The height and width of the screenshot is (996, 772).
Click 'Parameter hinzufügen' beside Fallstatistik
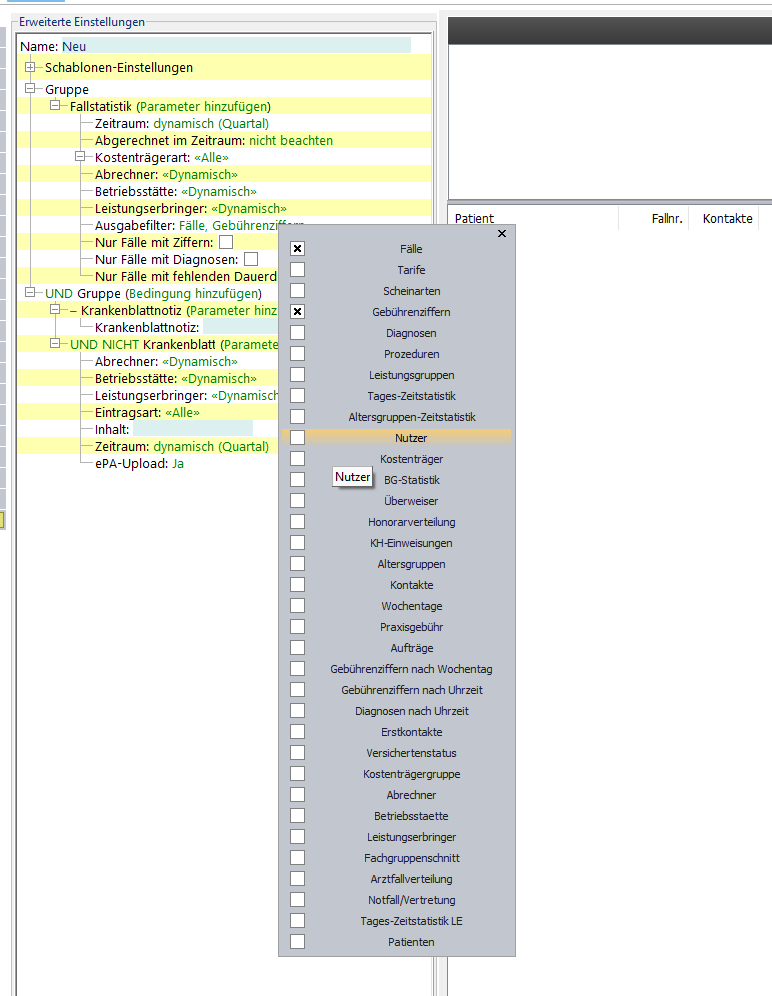pyautogui.click(x=203, y=106)
